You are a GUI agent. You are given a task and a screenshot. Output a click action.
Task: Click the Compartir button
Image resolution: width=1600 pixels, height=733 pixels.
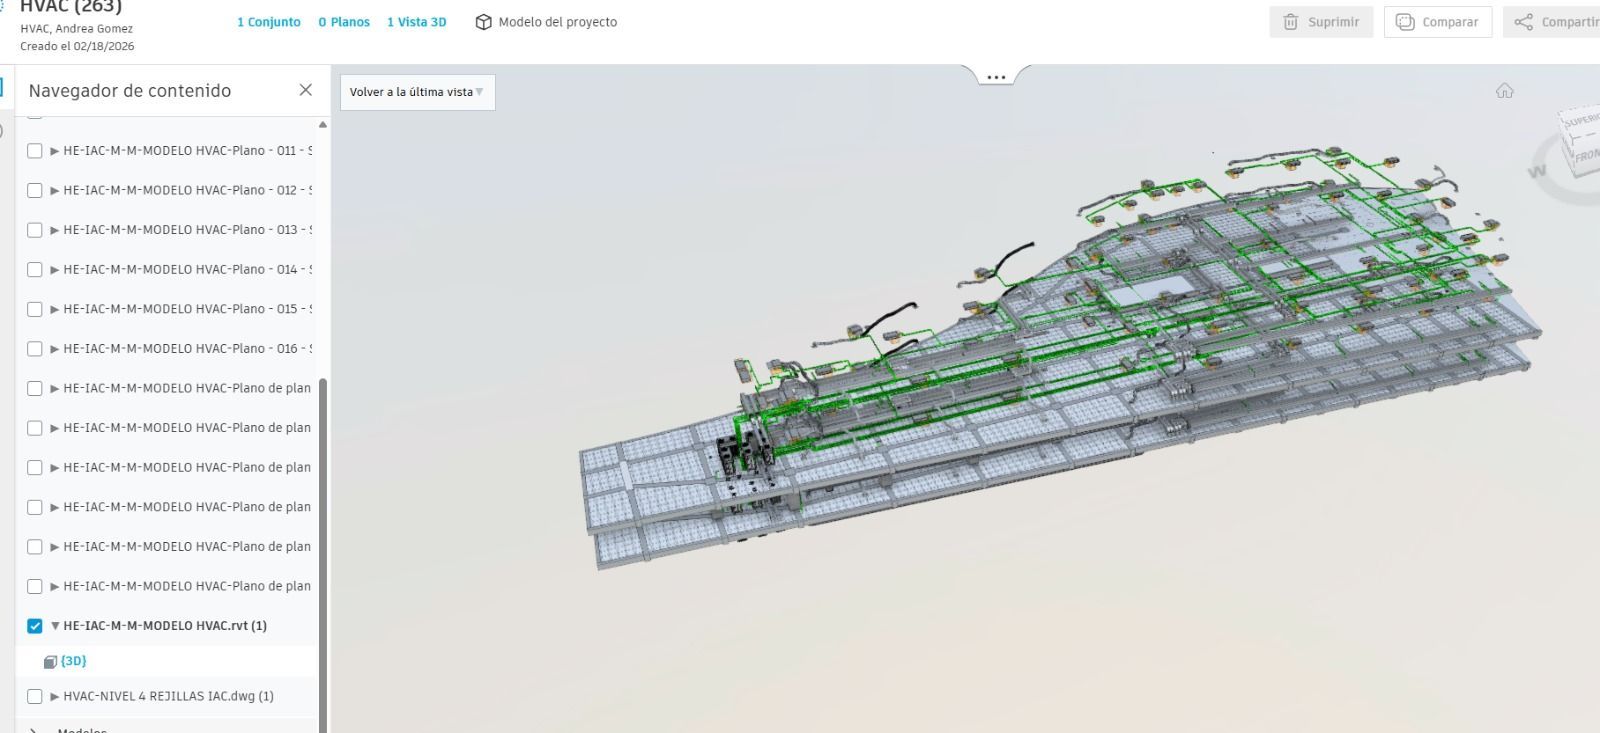1552,22
